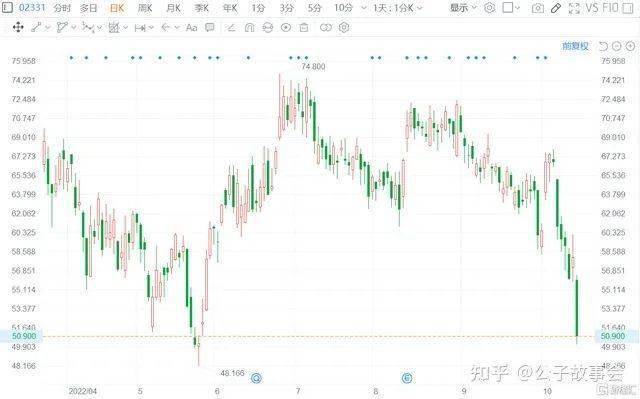Open chart settings gear beside 显示
640x399 pixels.
coord(489,8)
